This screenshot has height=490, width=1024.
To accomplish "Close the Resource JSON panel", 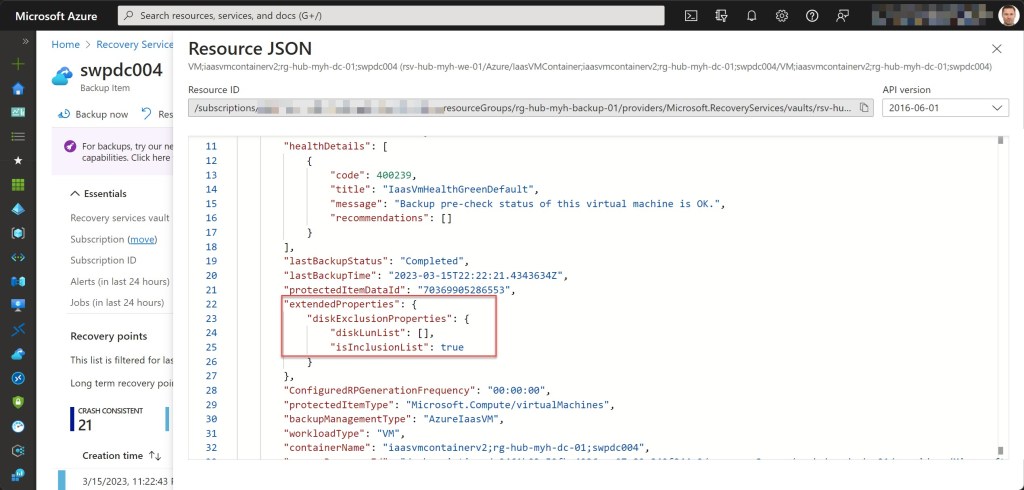I will point(996,48).
